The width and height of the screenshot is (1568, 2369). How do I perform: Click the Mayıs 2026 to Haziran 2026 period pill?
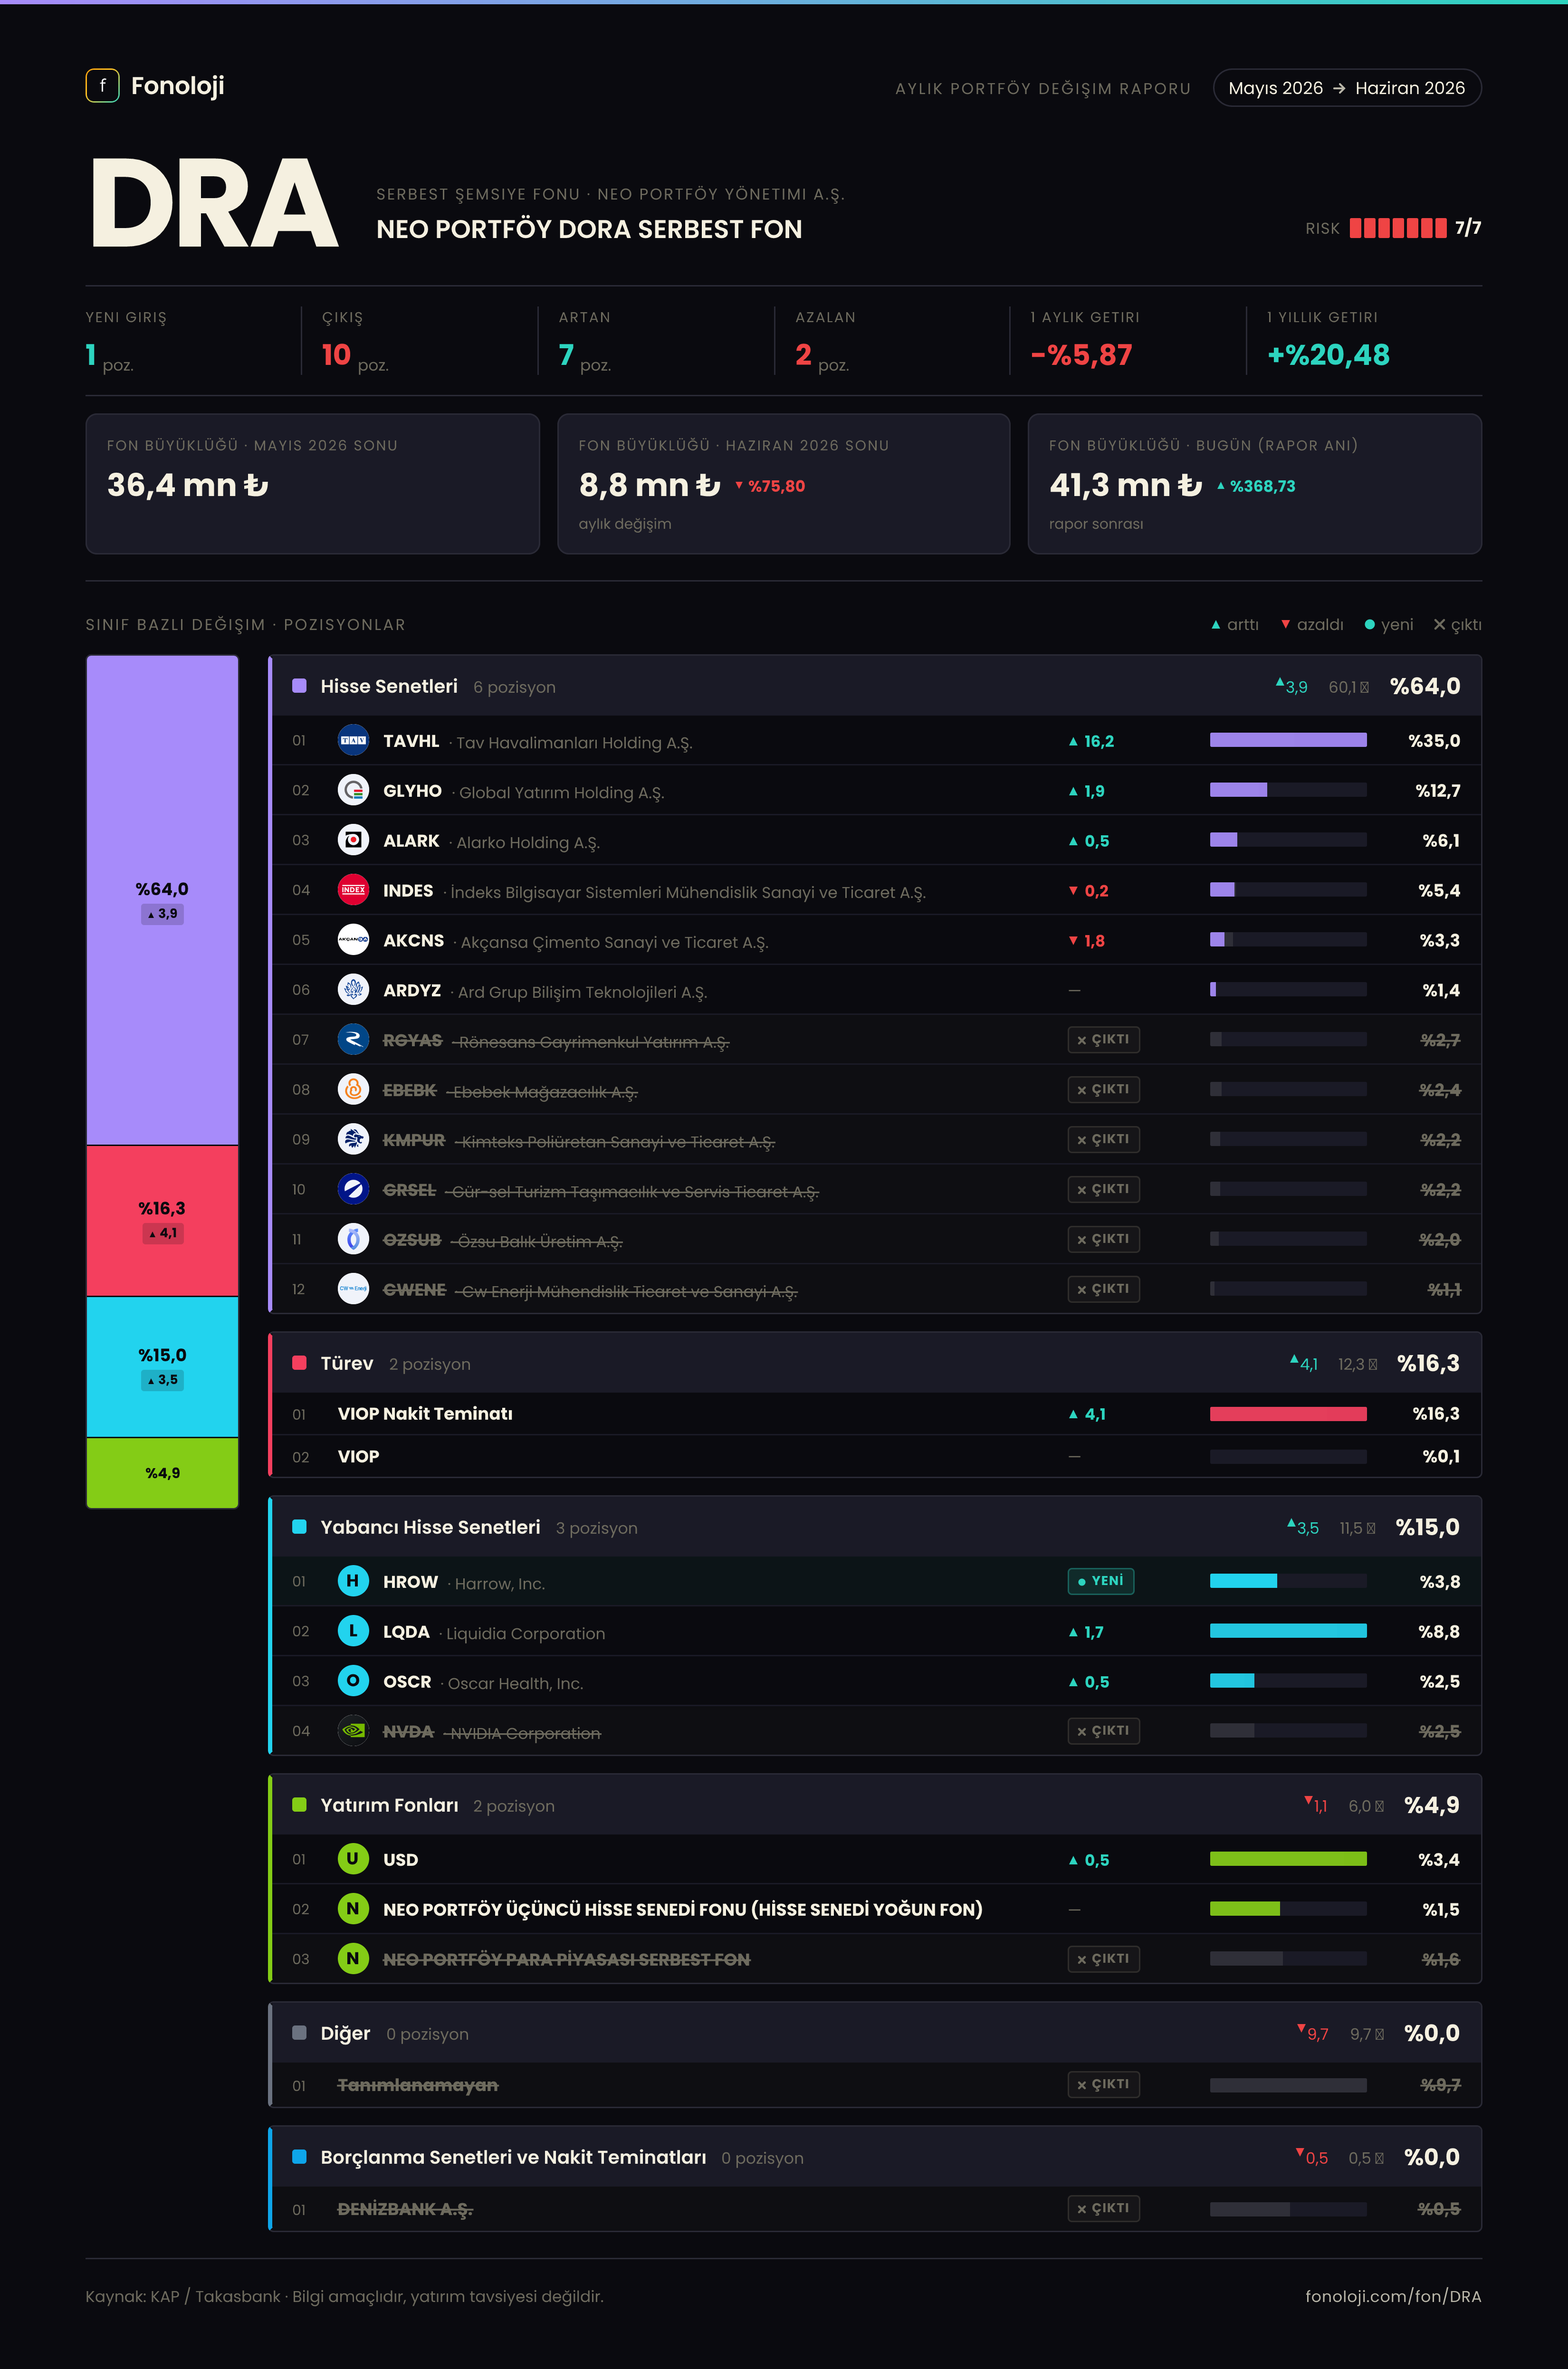pos(1346,88)
